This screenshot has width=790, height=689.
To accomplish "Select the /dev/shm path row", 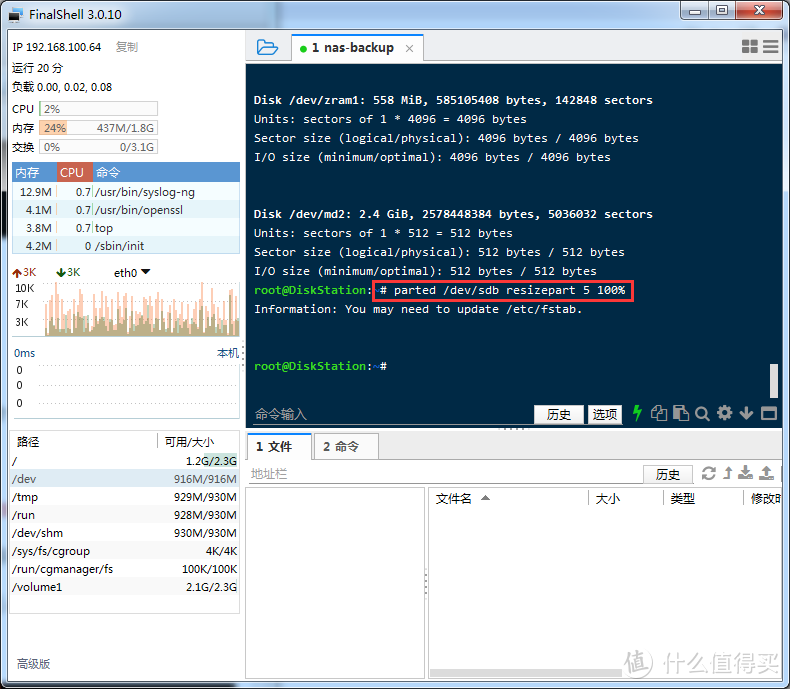I will (x=124, y=533).
